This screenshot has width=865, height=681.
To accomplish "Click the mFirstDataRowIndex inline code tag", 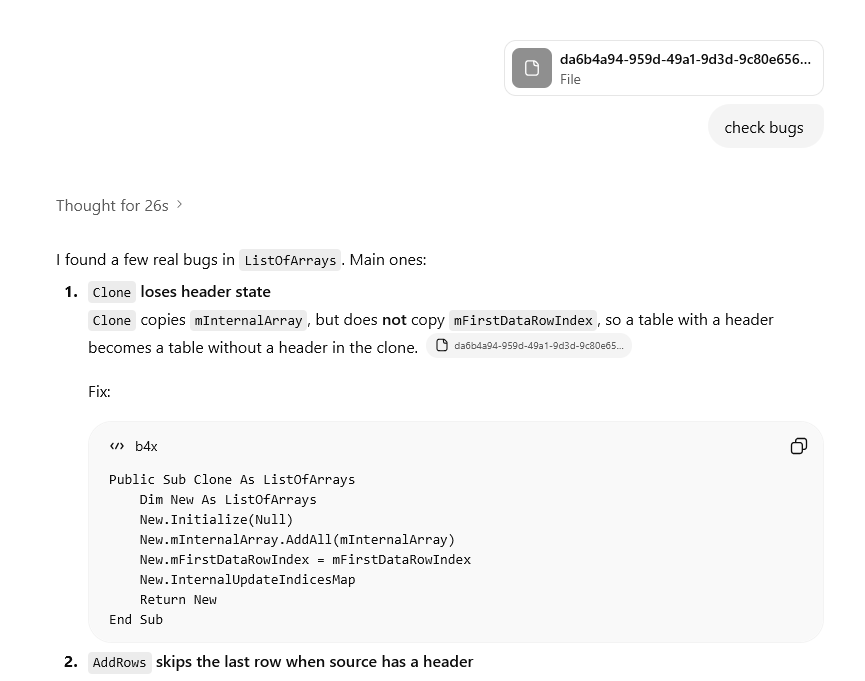I will (x=522, y=320).
